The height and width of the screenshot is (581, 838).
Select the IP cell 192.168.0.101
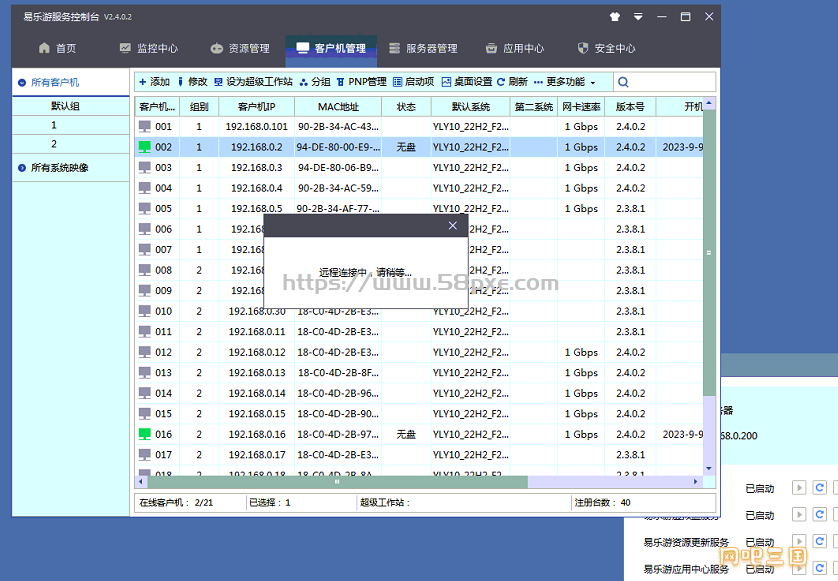257,127
